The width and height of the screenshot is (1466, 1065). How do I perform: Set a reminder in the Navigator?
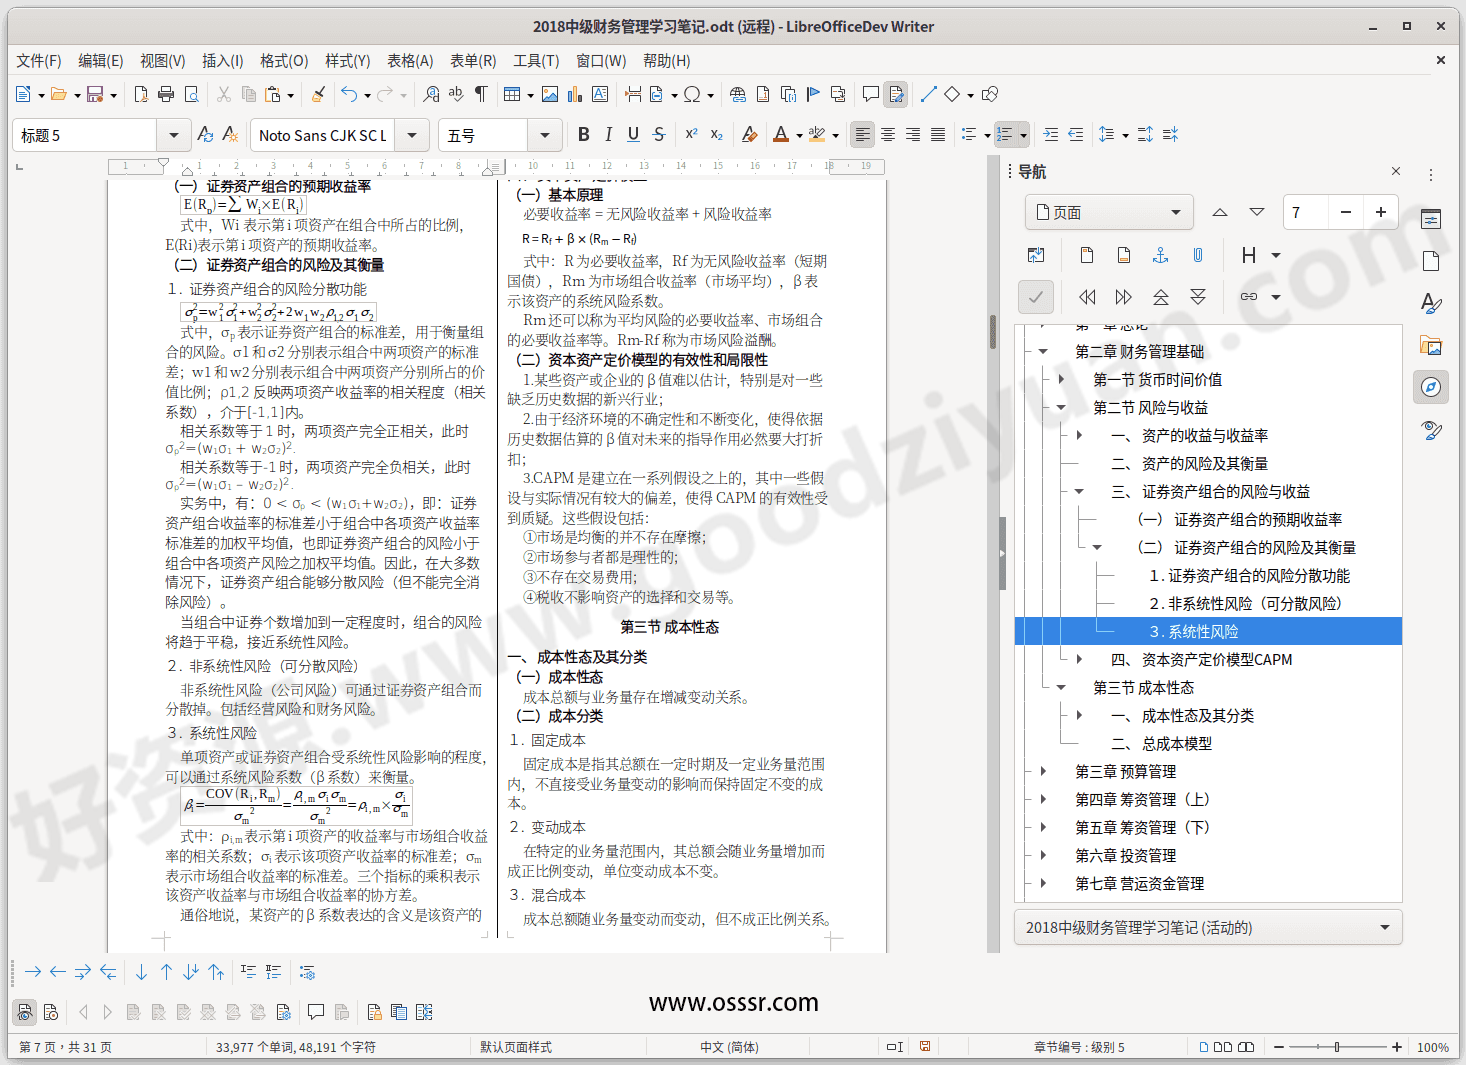(1198, 255)
